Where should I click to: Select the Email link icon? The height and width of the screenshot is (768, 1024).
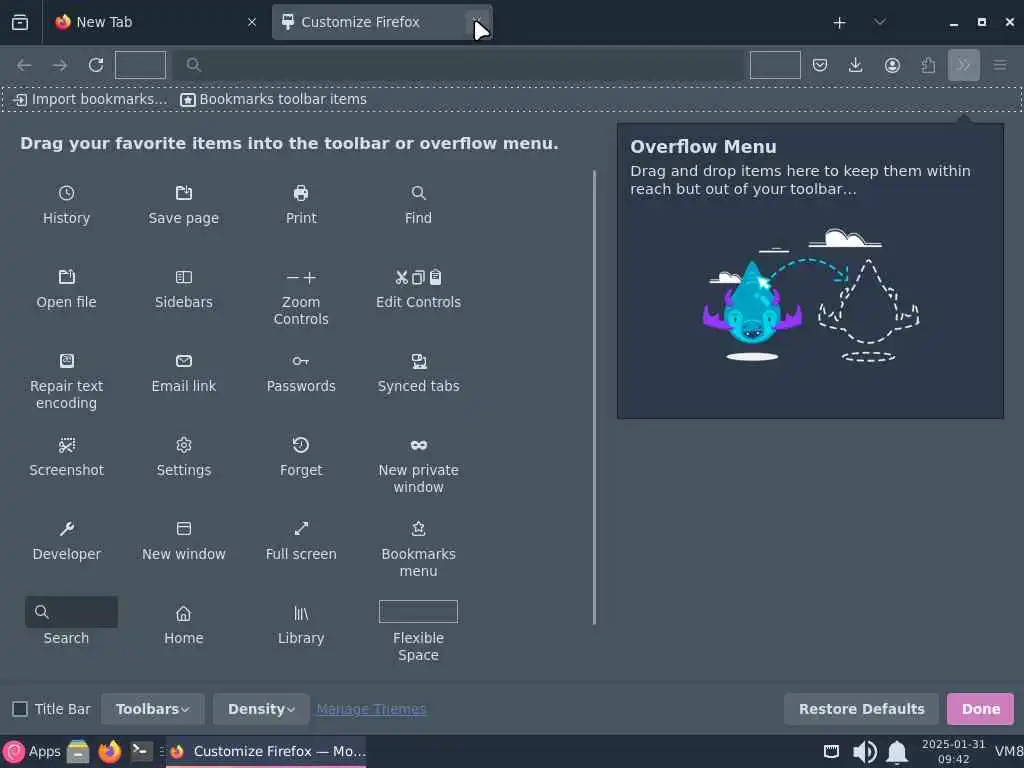click(184, 361)
